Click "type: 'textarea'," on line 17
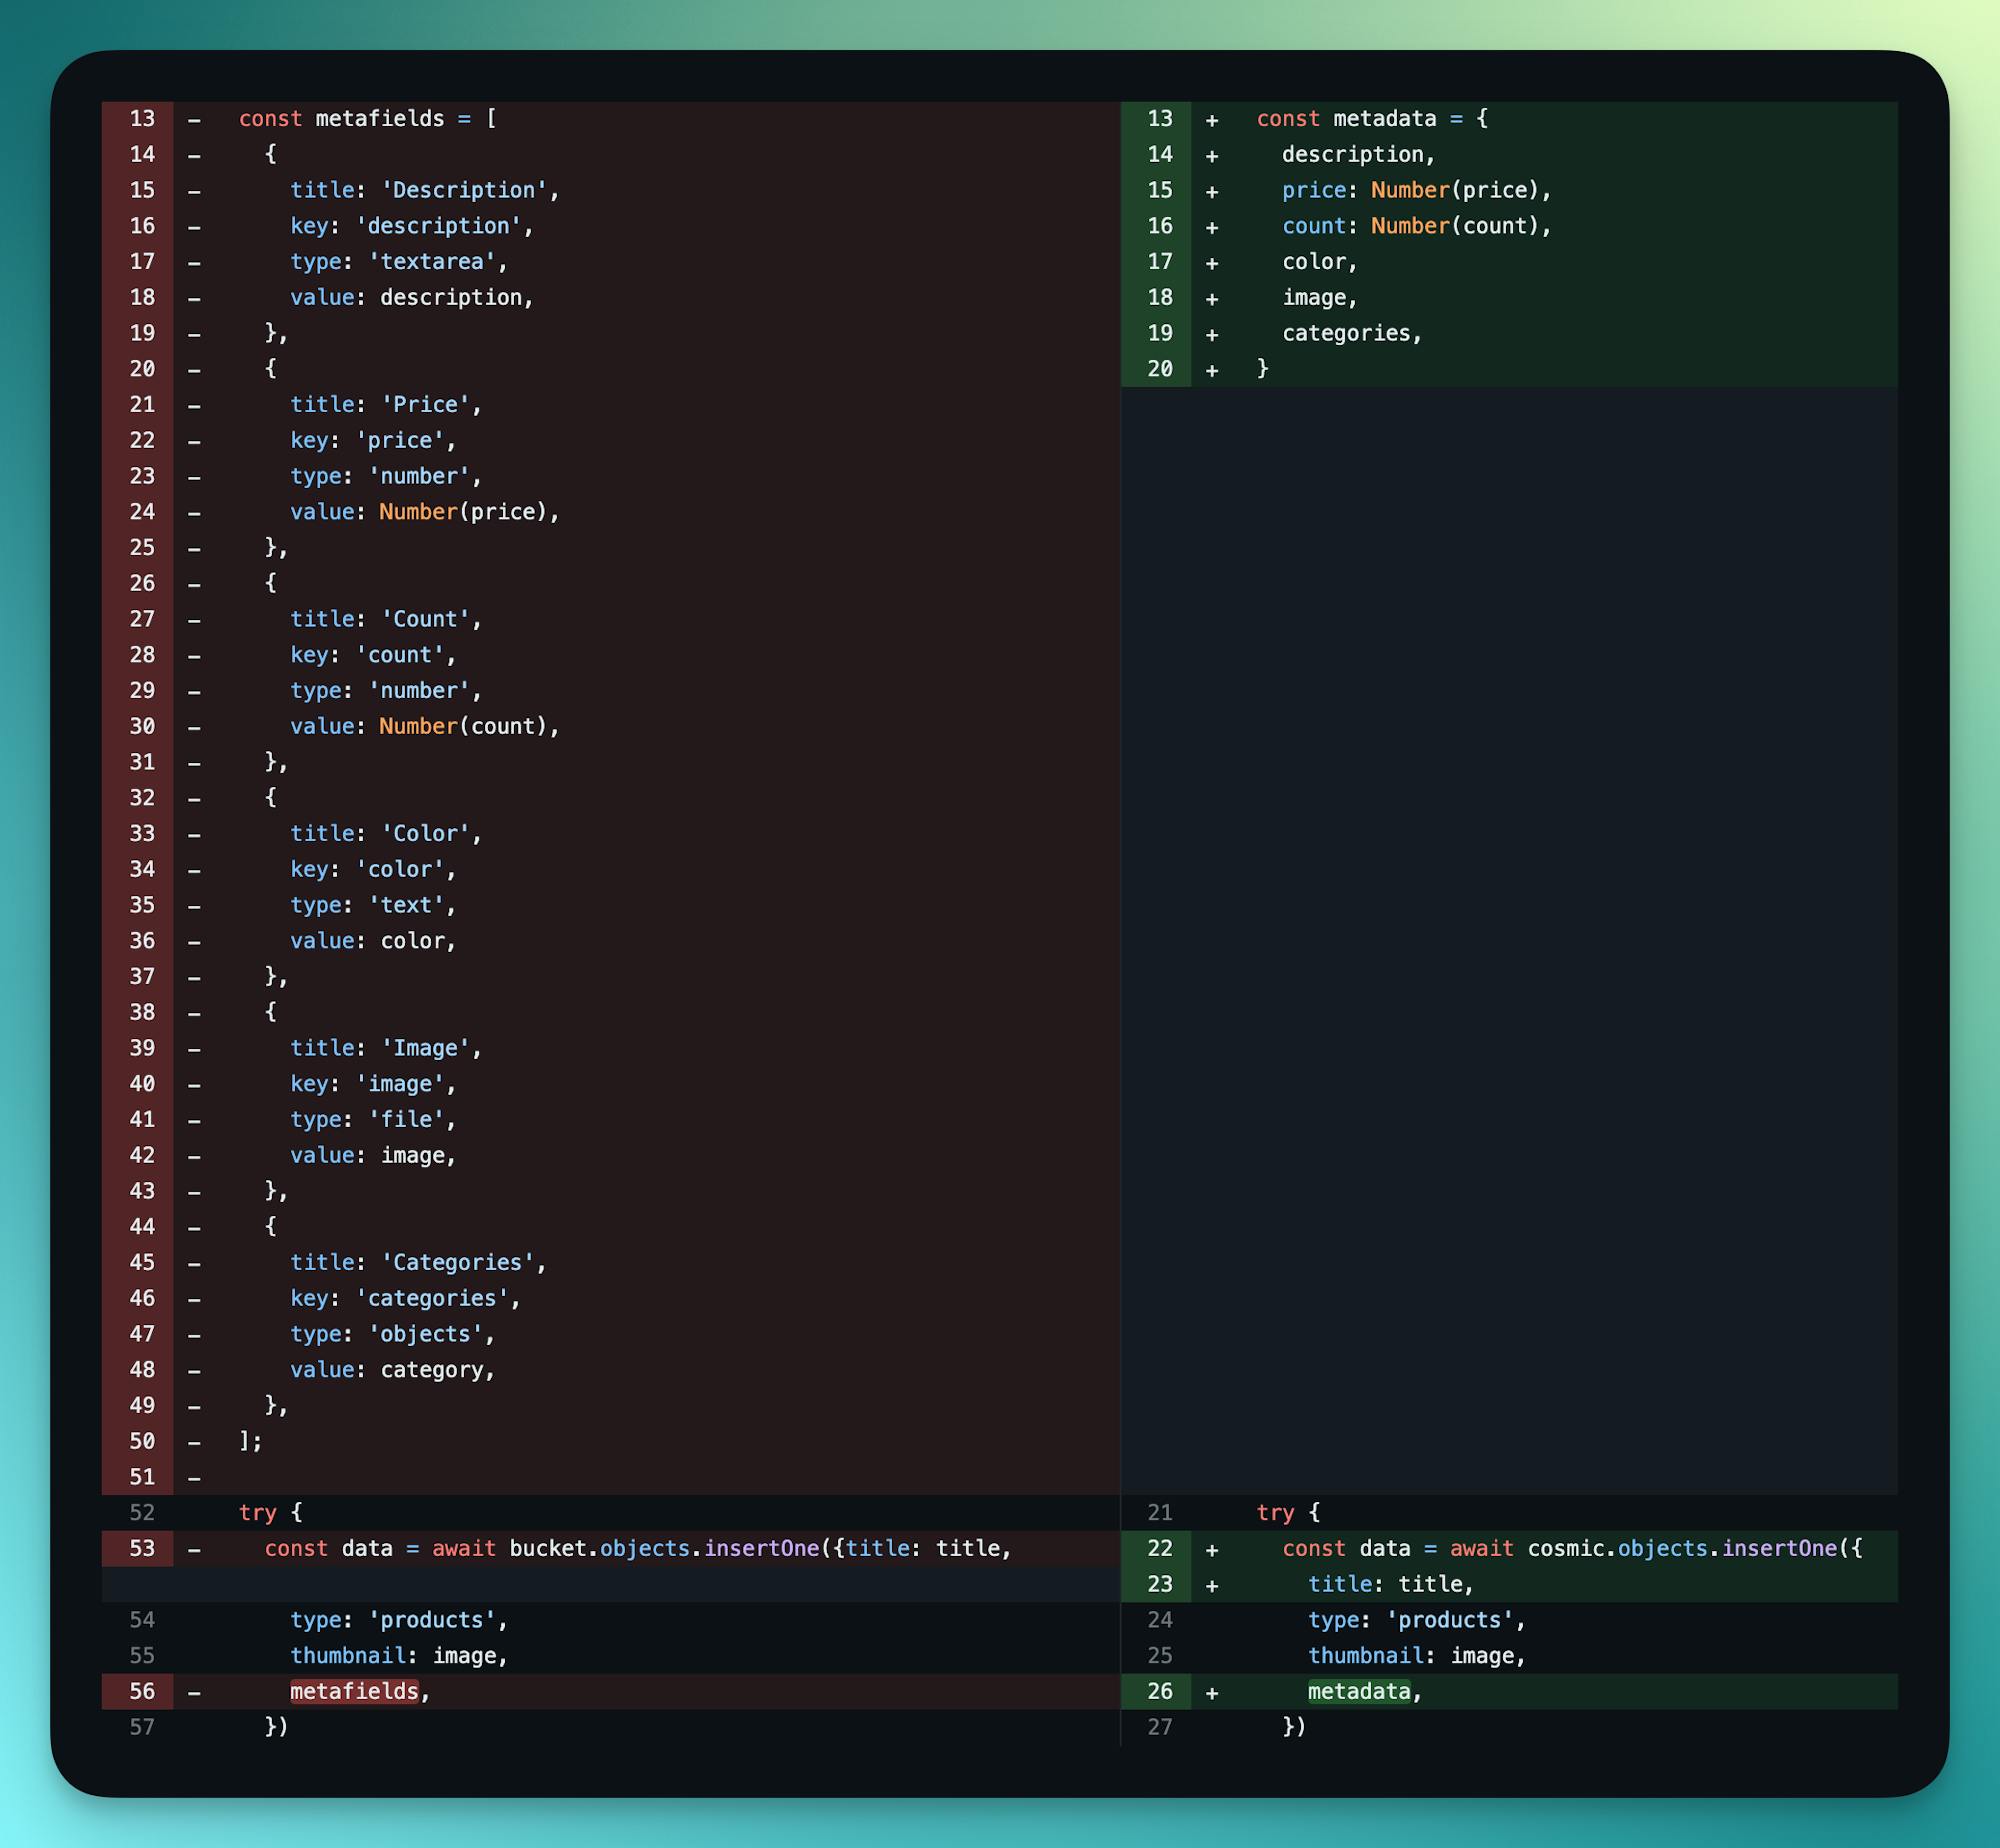The height and width of the screenshot is (1848, 2000). pyautogui.click(x=399, y=261)
